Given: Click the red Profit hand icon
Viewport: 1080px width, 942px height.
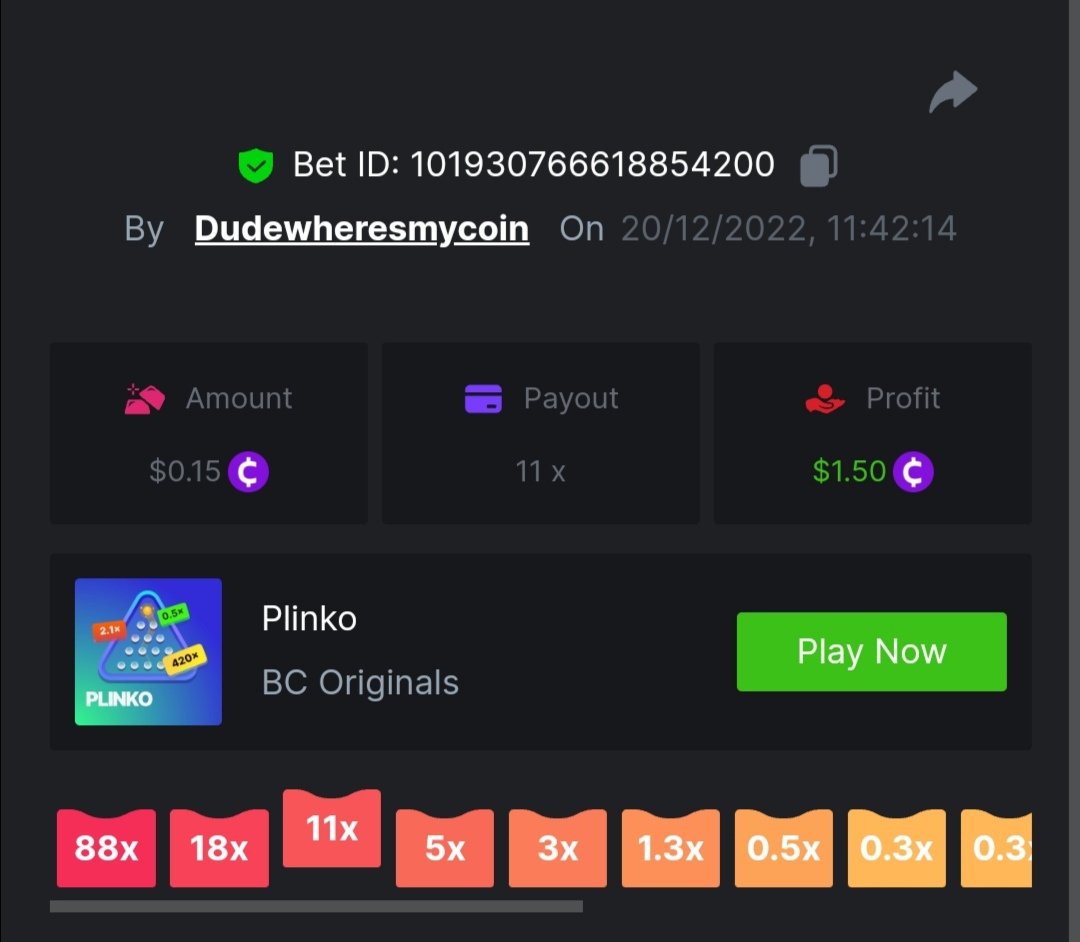Looking at the screenshot, I should tap(824, 399).
